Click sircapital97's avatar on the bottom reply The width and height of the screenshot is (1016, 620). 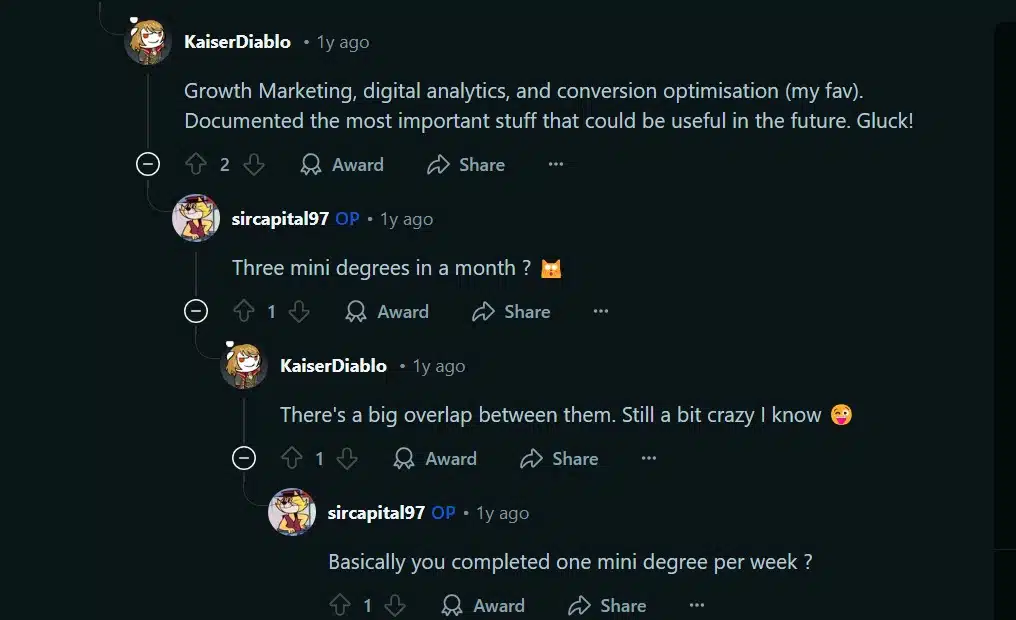click(291, 511)
